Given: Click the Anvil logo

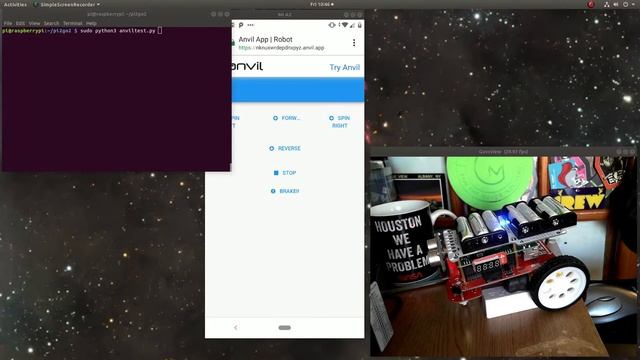Looking at the screenshot, I should point(247,67).
